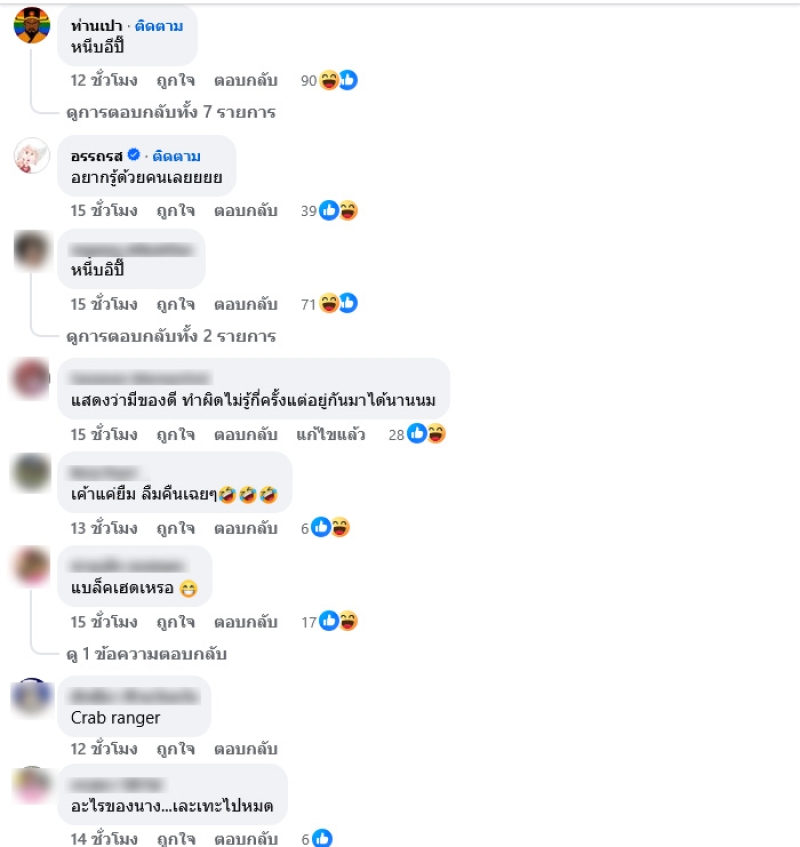Follow อรรถรส via ติดตาม link

click(176, 156)
